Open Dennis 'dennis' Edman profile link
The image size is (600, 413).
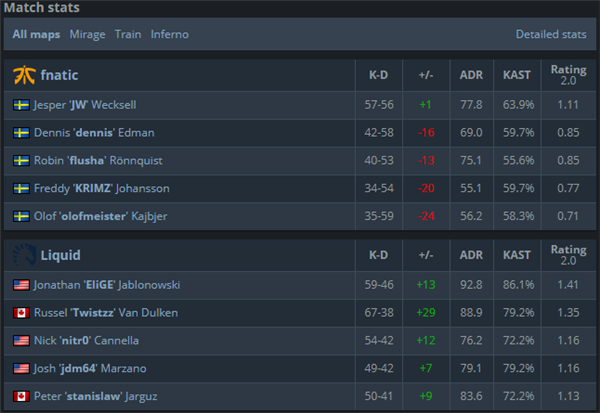(x=94, y=132)
